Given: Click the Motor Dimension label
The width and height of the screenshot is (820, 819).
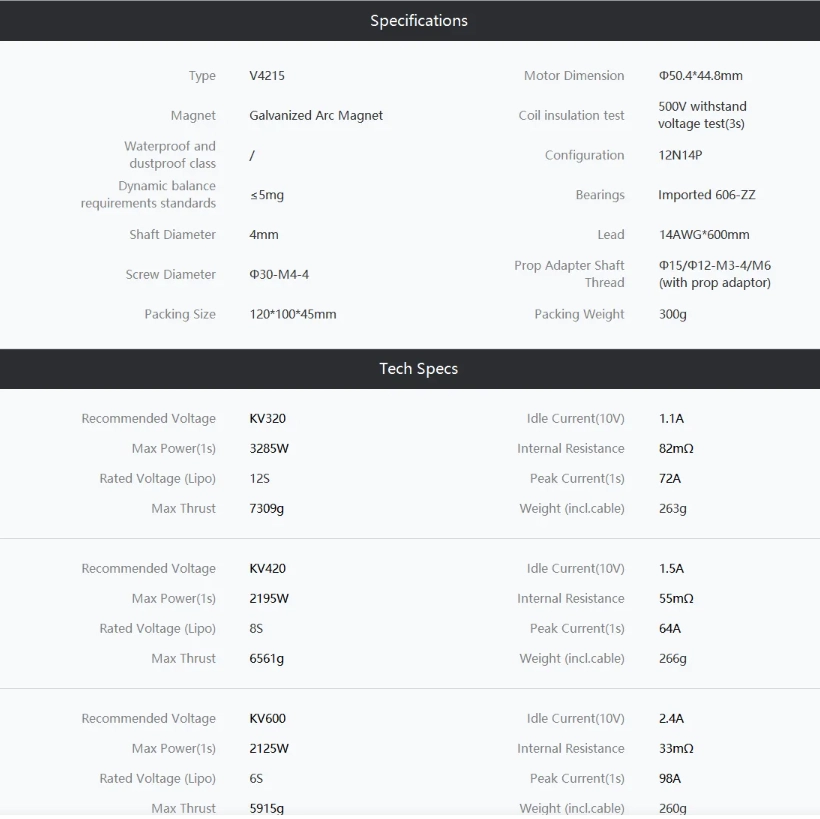Looking at the screenshot, I should pos(573,76).
